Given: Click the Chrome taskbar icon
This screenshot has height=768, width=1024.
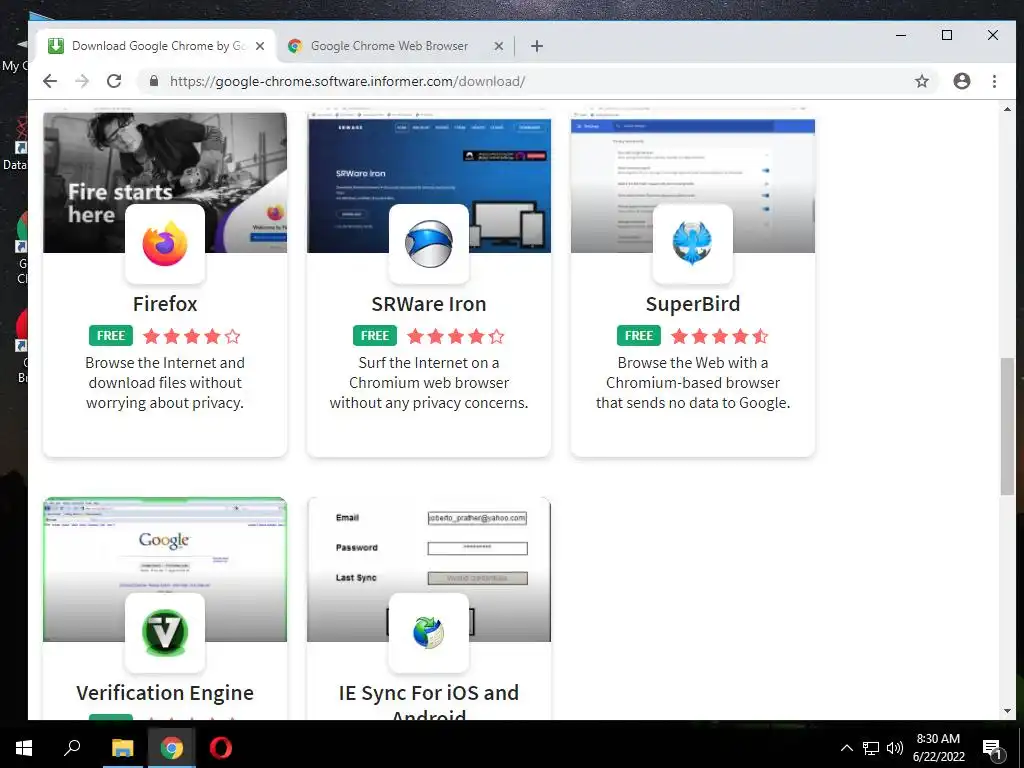Looking at the screenshot, I should (171, 748).
